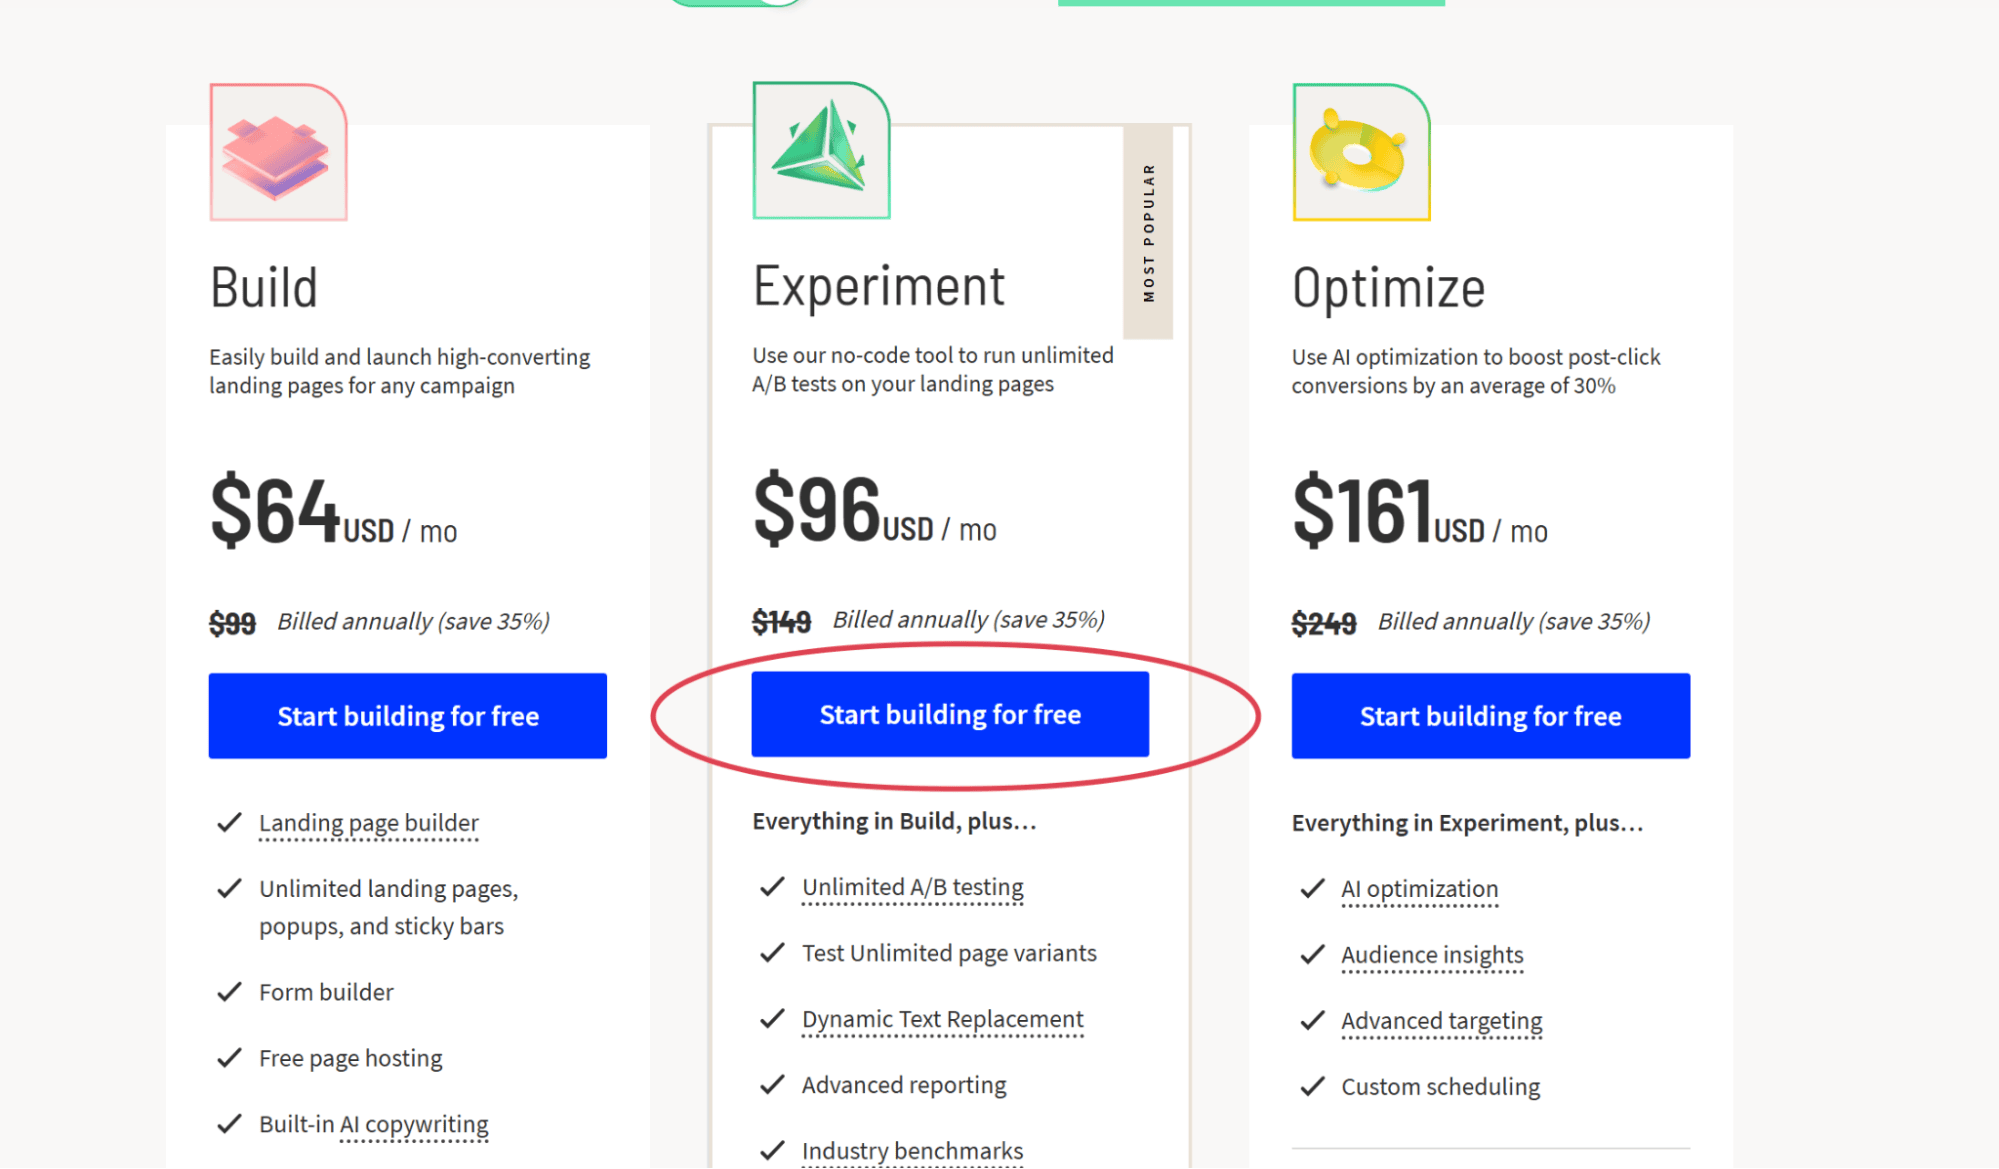Click the checkmark beside Unlimited A/B testing

(x=772, y=886)
